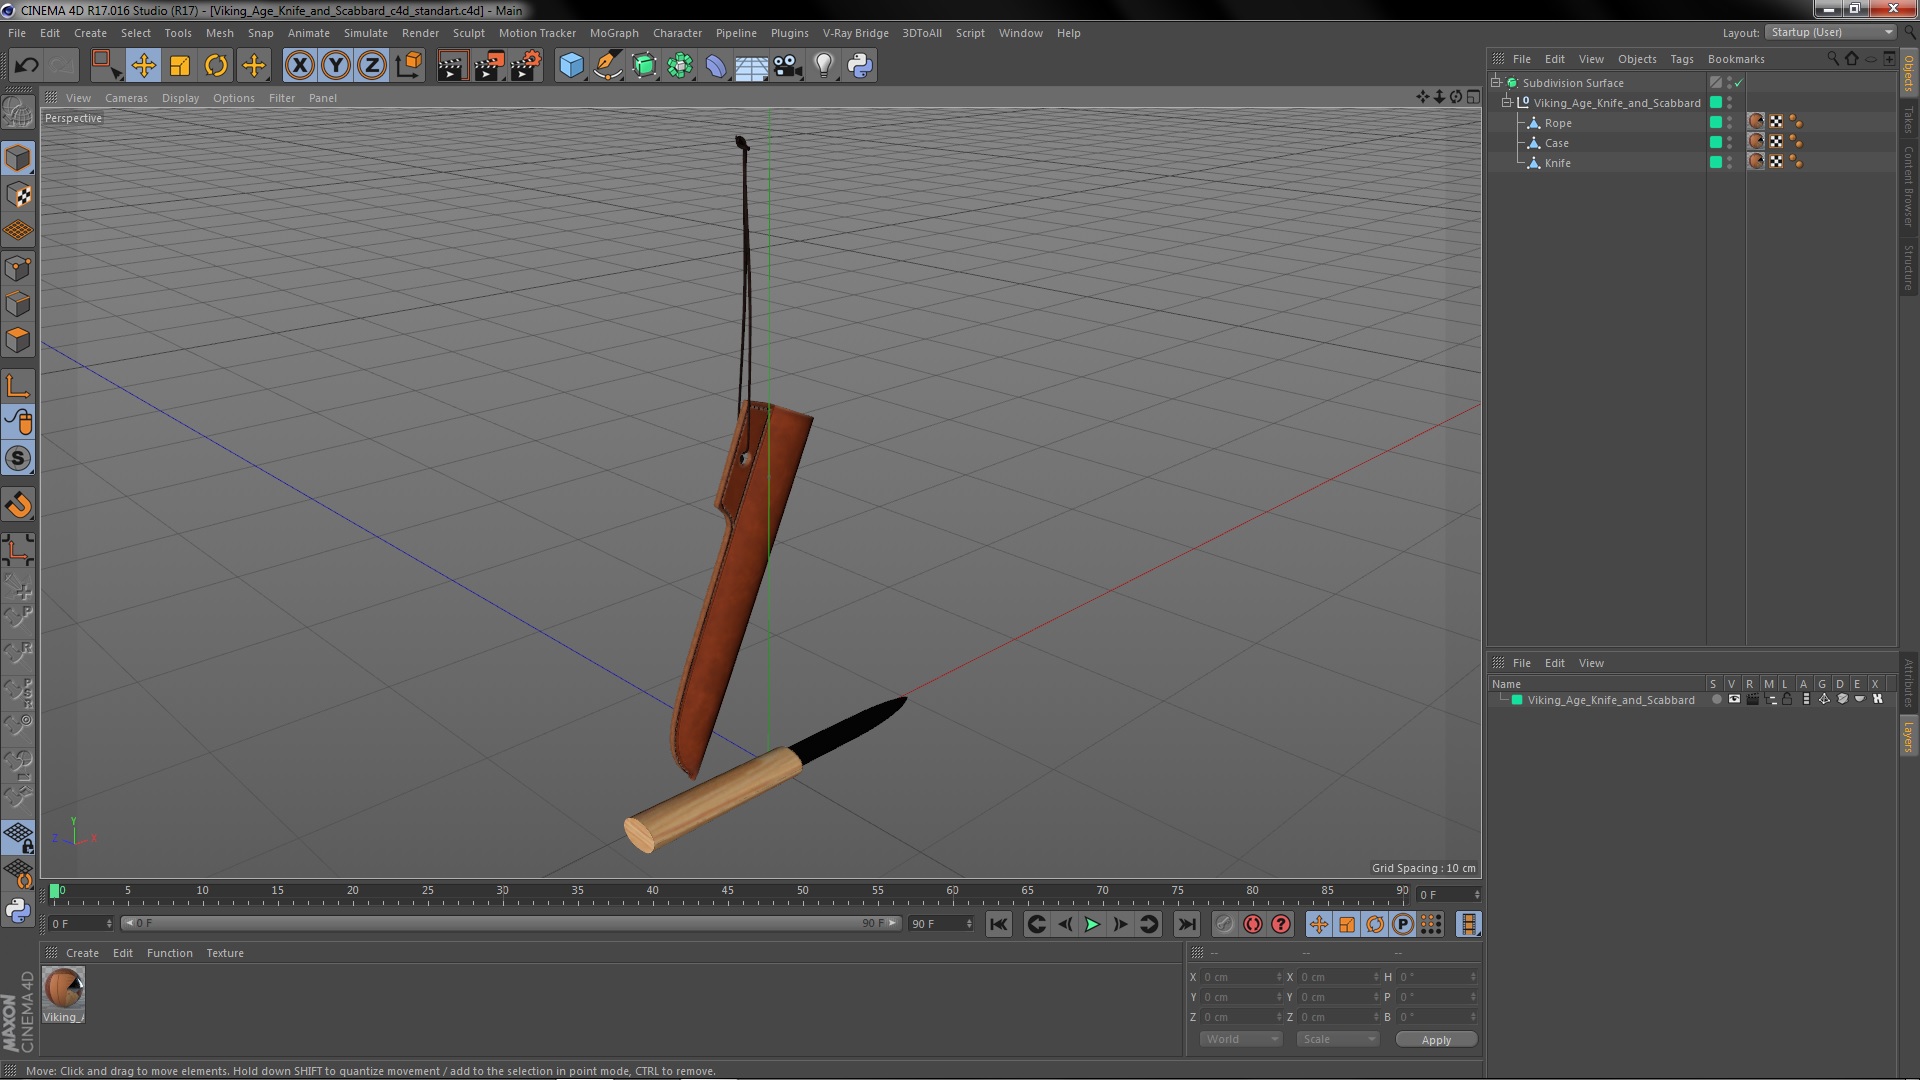Open viewport Cameras menu
Screen dimensions: 1920x1080
coord(126,98)
